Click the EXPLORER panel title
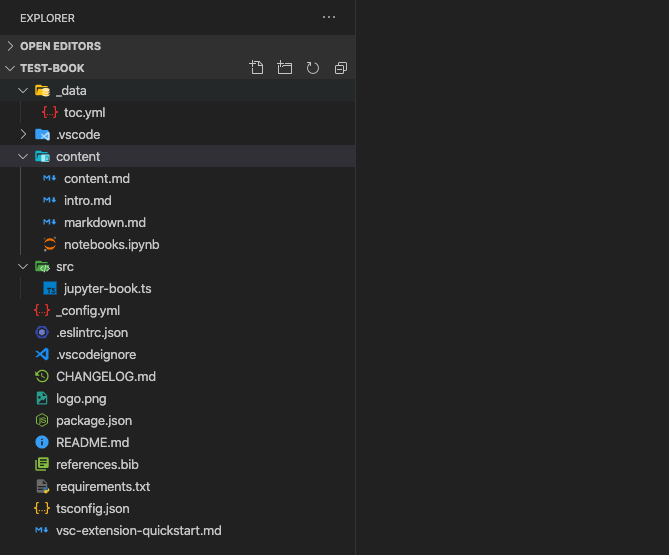The height and width of the screenshot is (555, 669). pos(47,18)
